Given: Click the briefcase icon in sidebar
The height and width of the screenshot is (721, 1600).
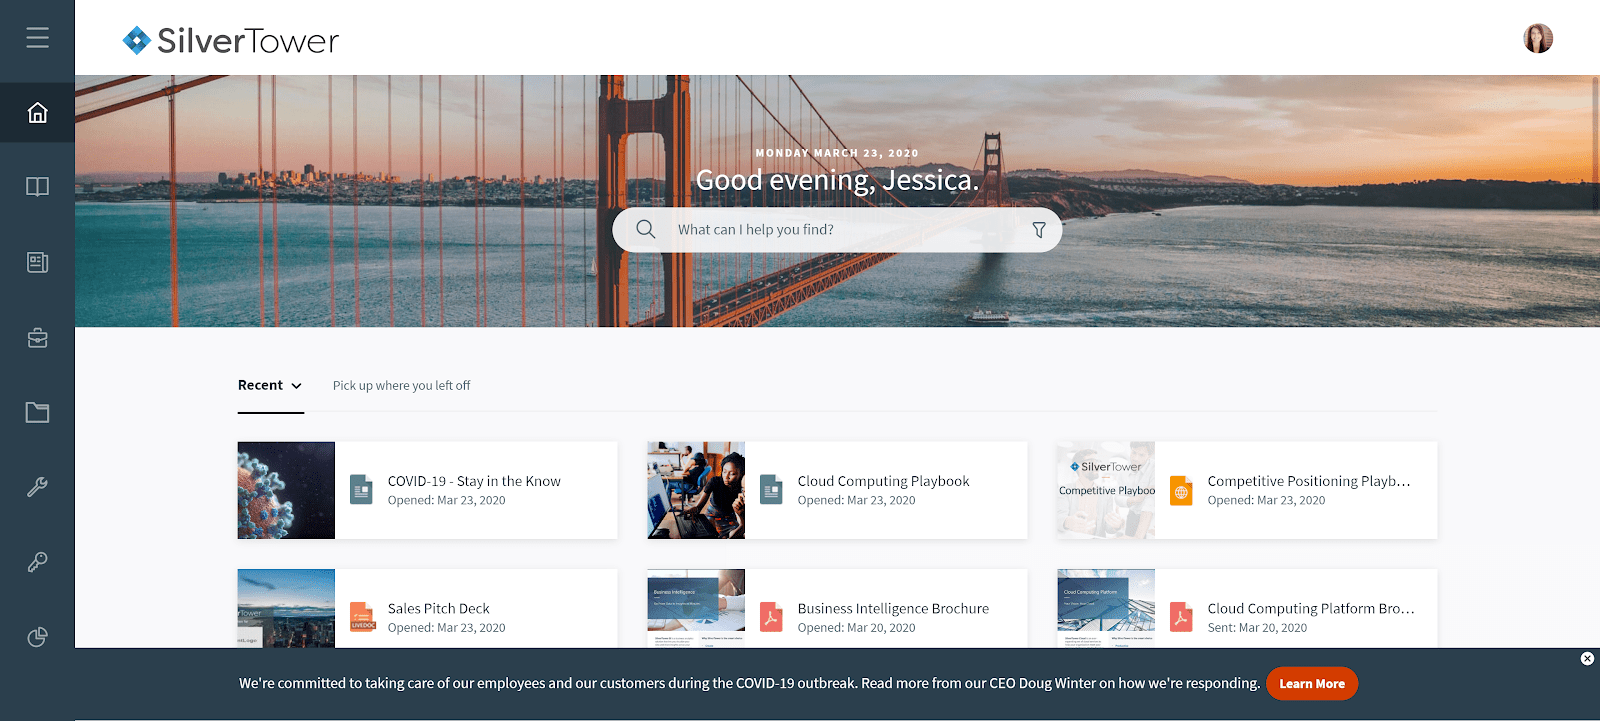Looking at the screenshot, I should coord(37,338).
